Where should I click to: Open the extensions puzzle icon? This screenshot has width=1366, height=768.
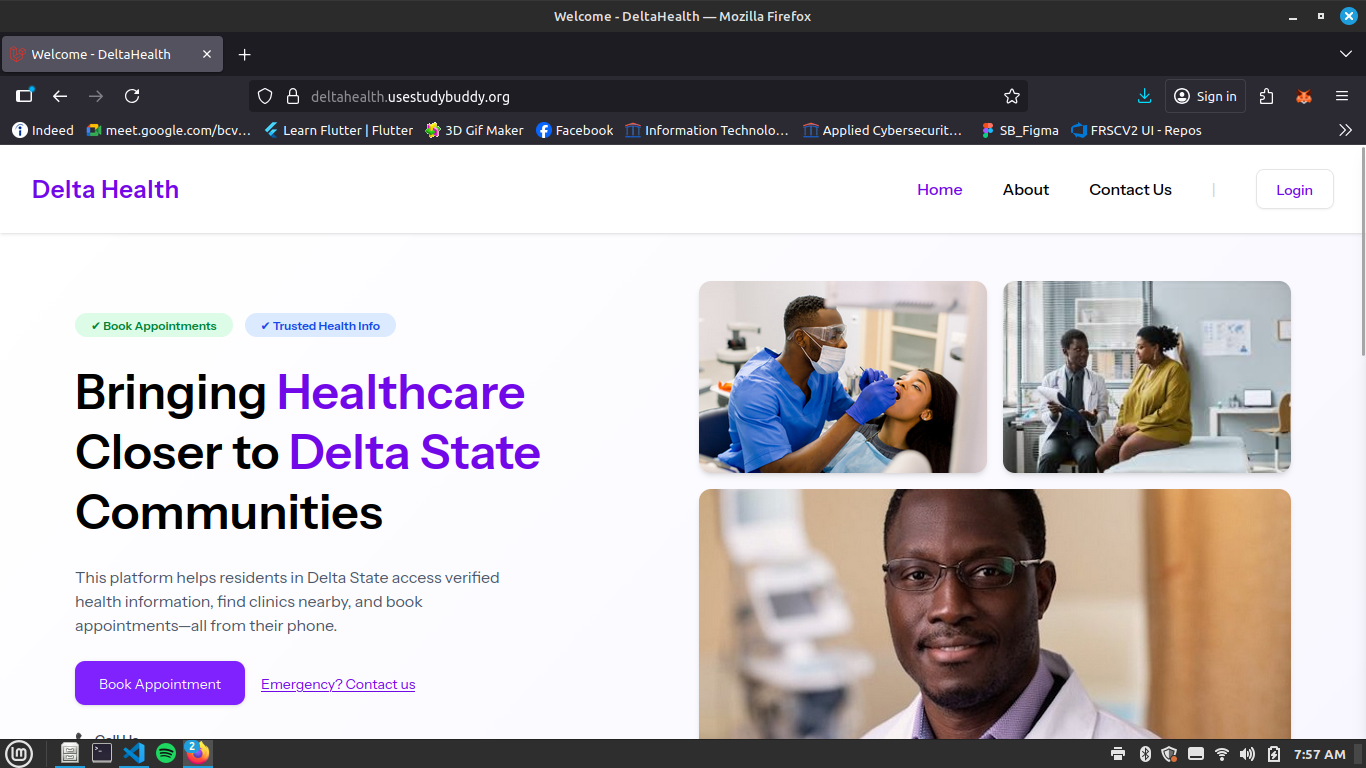[1267, 96]
